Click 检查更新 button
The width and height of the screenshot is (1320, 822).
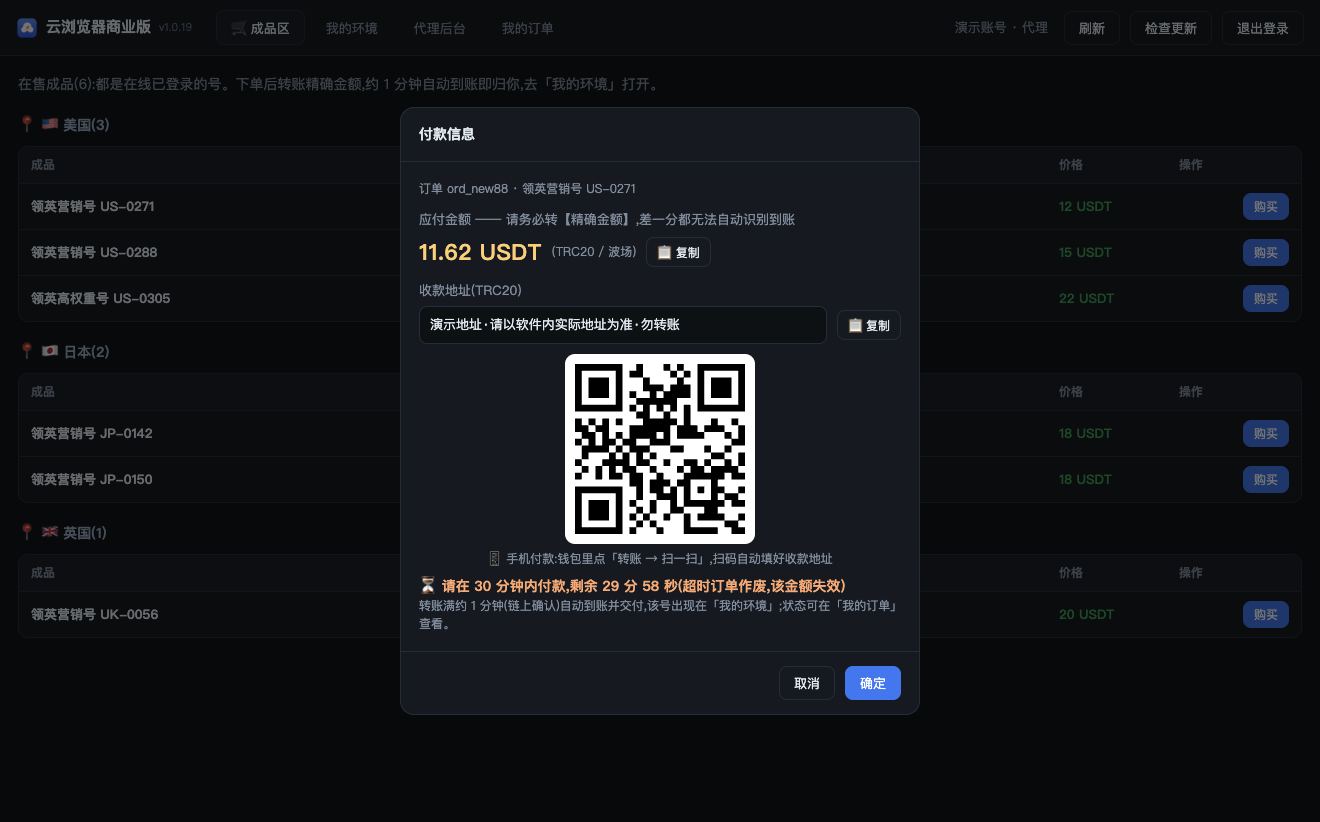(1171, 28)
